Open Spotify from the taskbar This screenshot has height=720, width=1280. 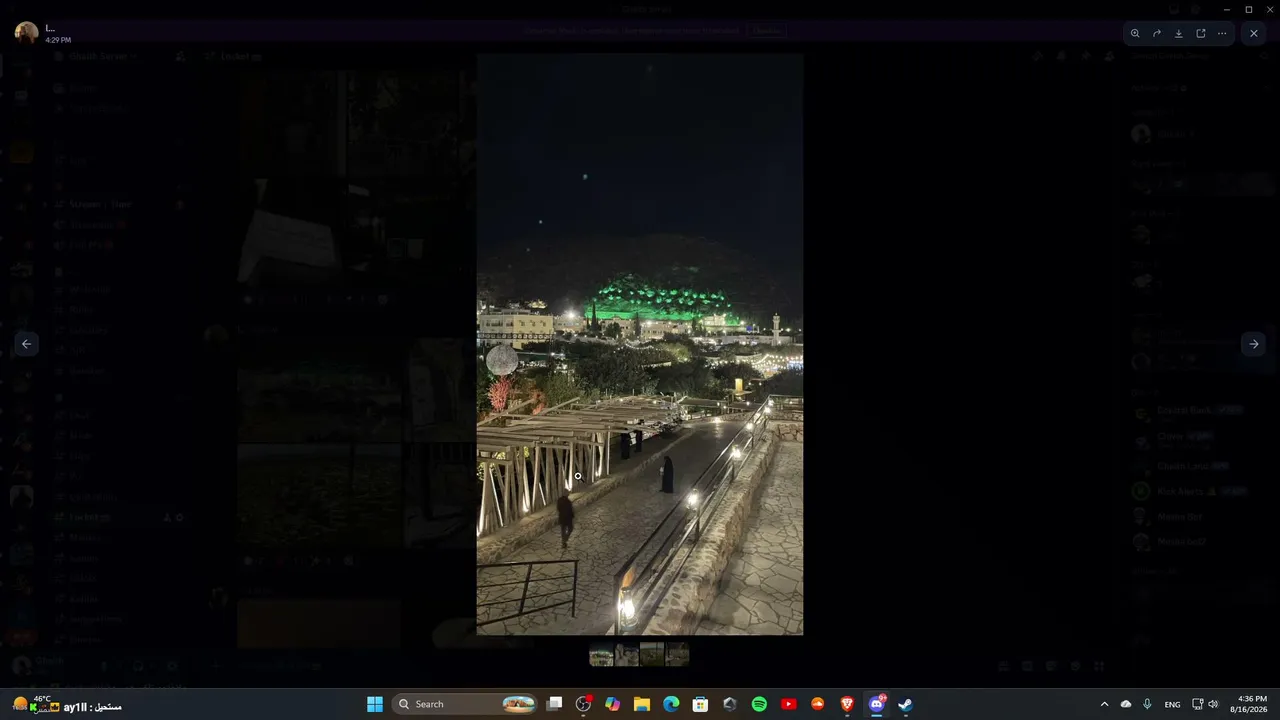(x=759, y=704)
